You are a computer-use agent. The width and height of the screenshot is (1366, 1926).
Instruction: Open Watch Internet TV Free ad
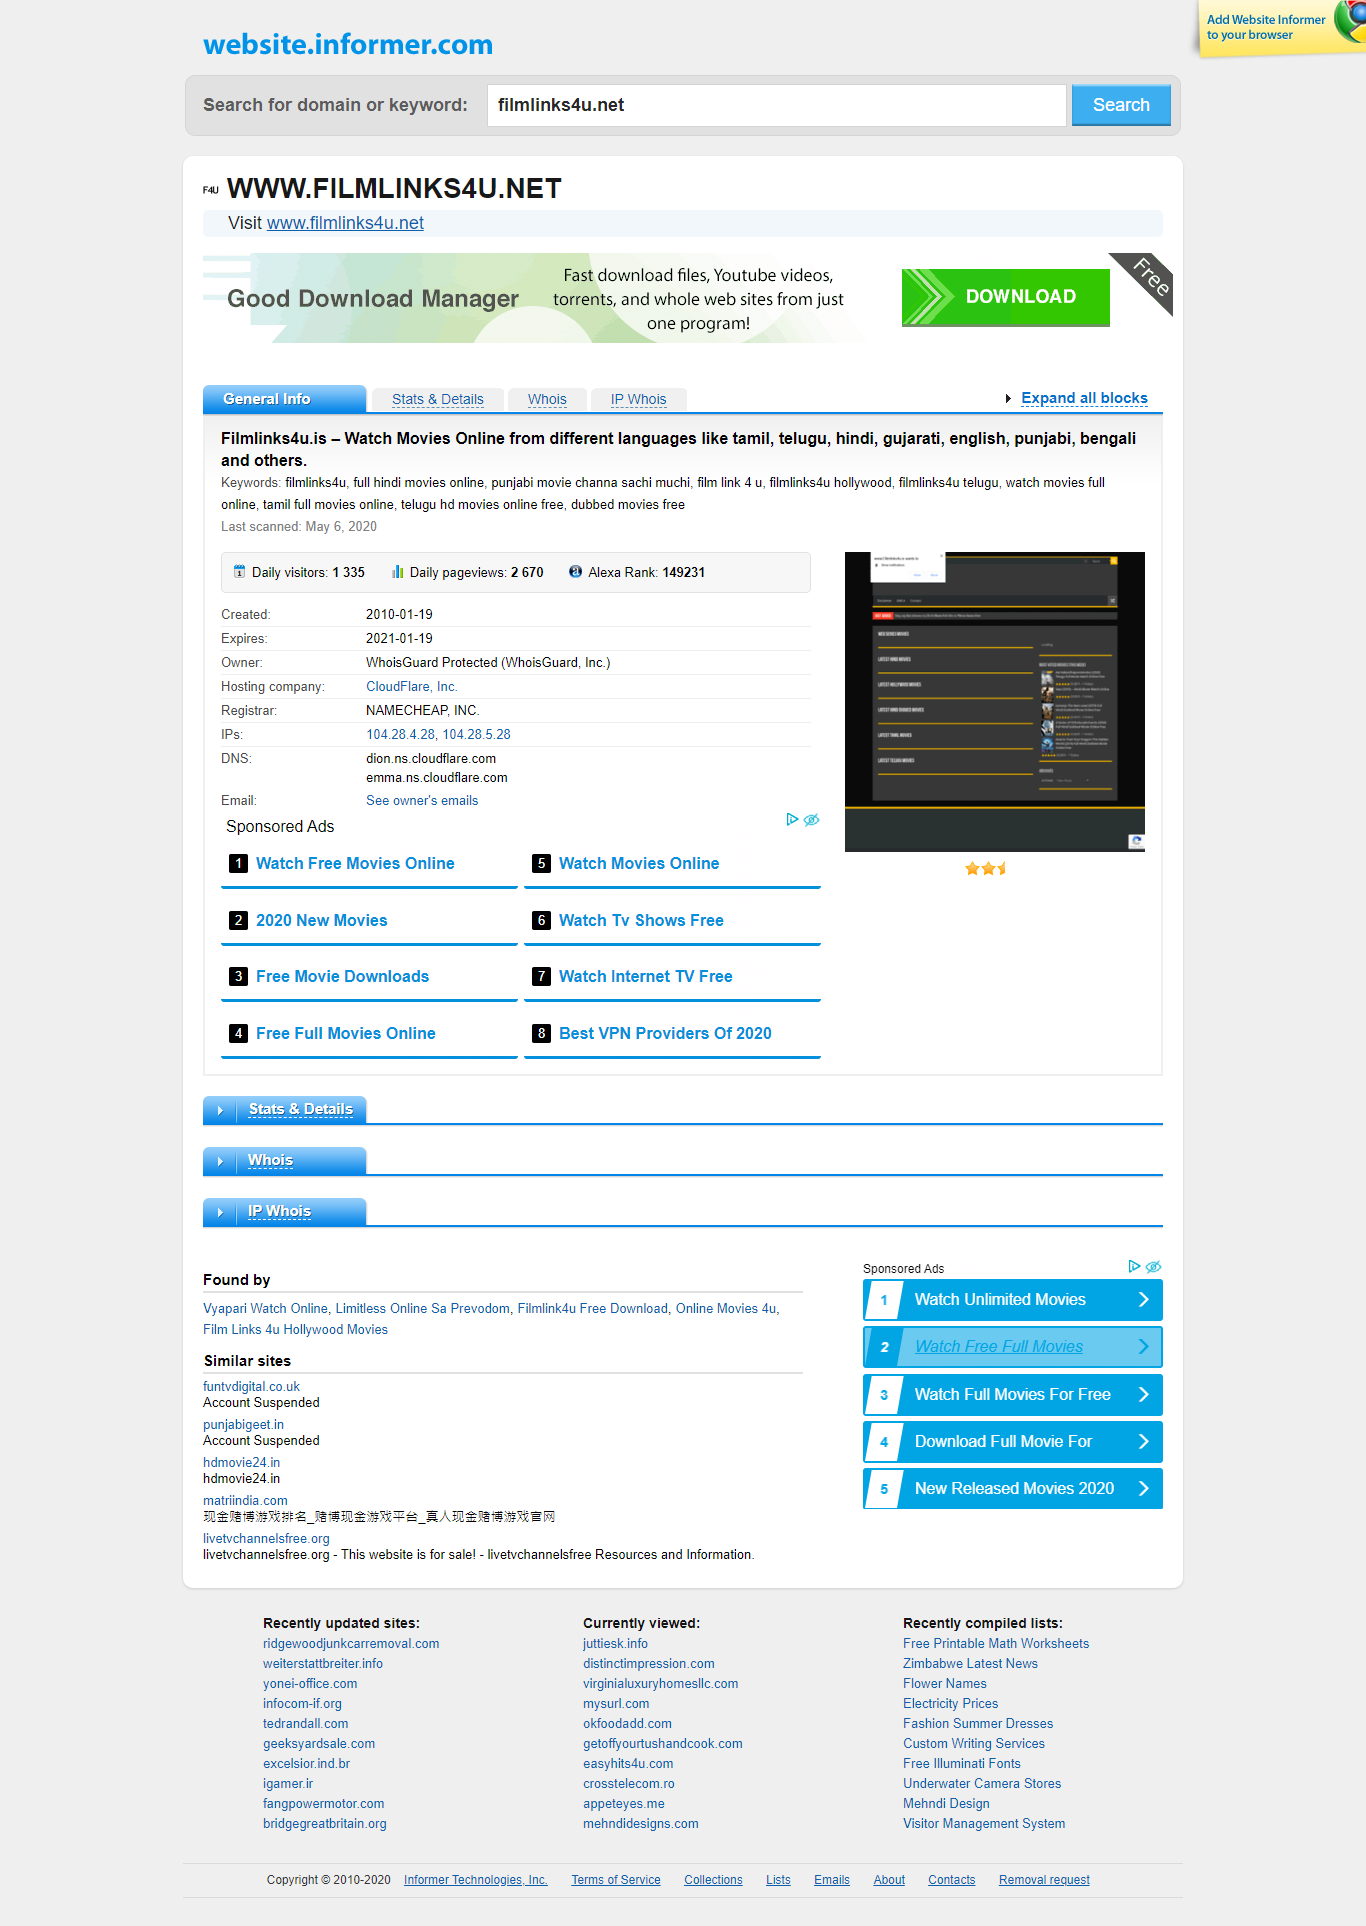[645, 976]
